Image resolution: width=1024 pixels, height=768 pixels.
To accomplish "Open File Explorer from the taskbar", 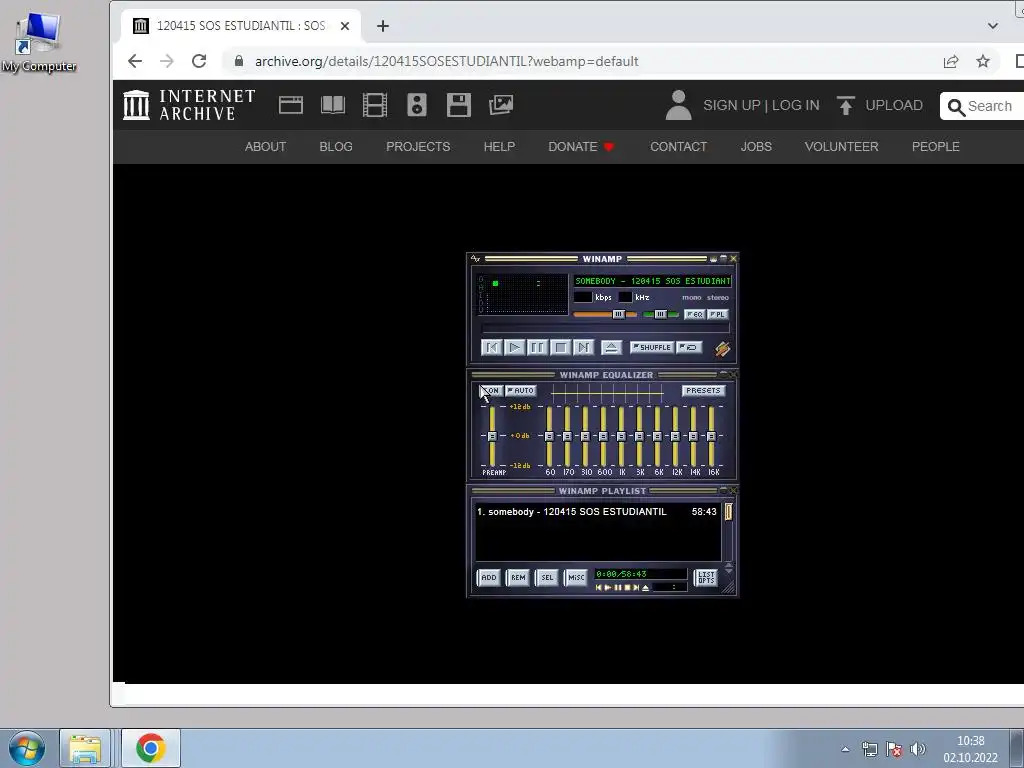I will coord(85,748).
